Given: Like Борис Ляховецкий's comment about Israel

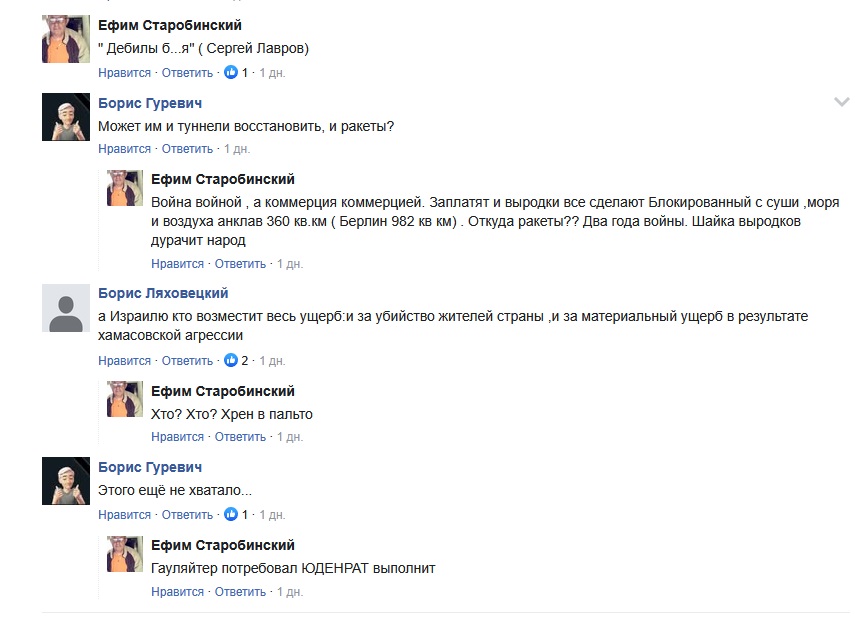Looking at the screenshot, I should click(124, 361).
